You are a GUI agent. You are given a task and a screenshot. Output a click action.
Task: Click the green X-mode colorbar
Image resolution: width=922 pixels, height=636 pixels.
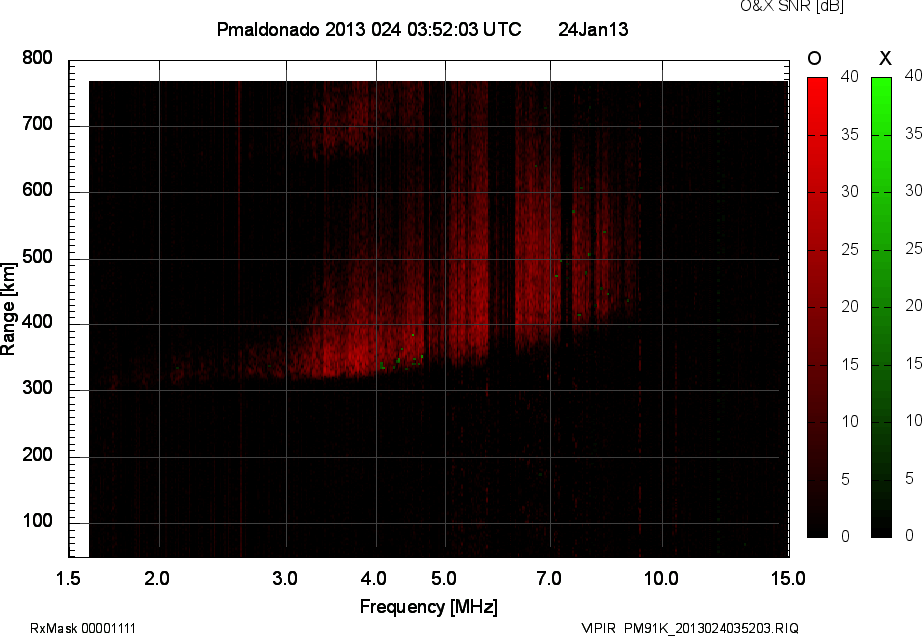881,307
